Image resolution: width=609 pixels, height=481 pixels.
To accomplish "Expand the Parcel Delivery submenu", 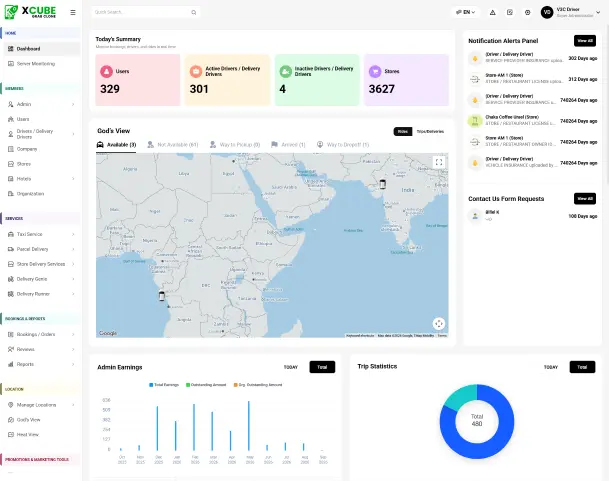I will [73, 249].
